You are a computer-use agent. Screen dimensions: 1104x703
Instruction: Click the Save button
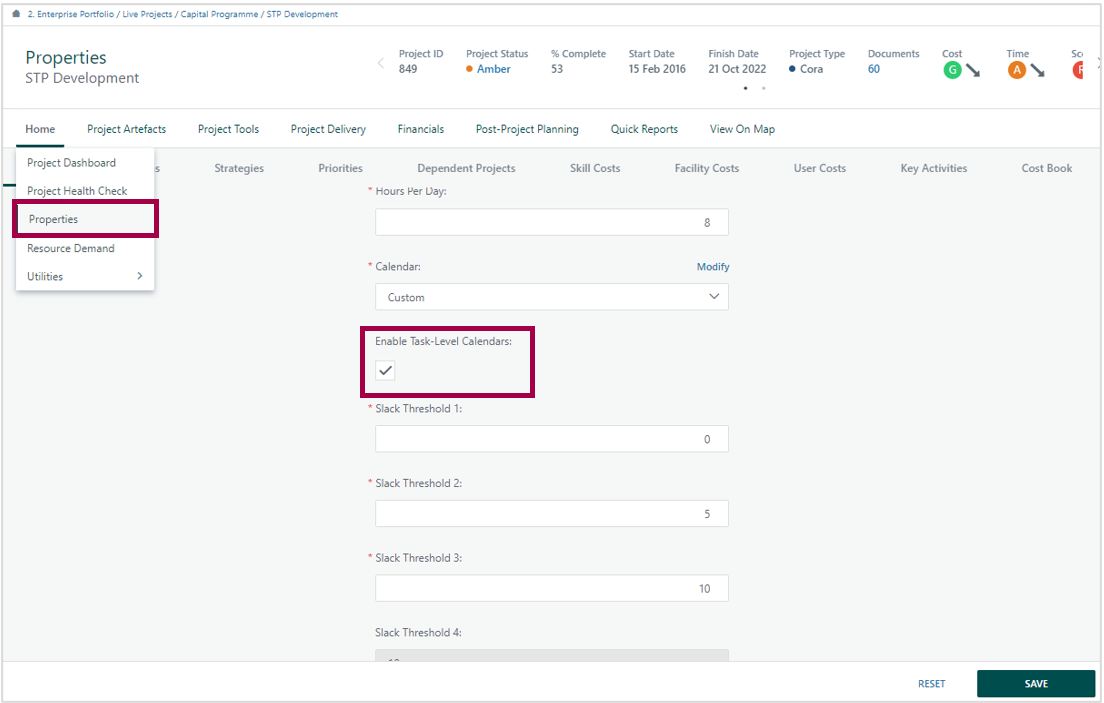(1036, 684)
